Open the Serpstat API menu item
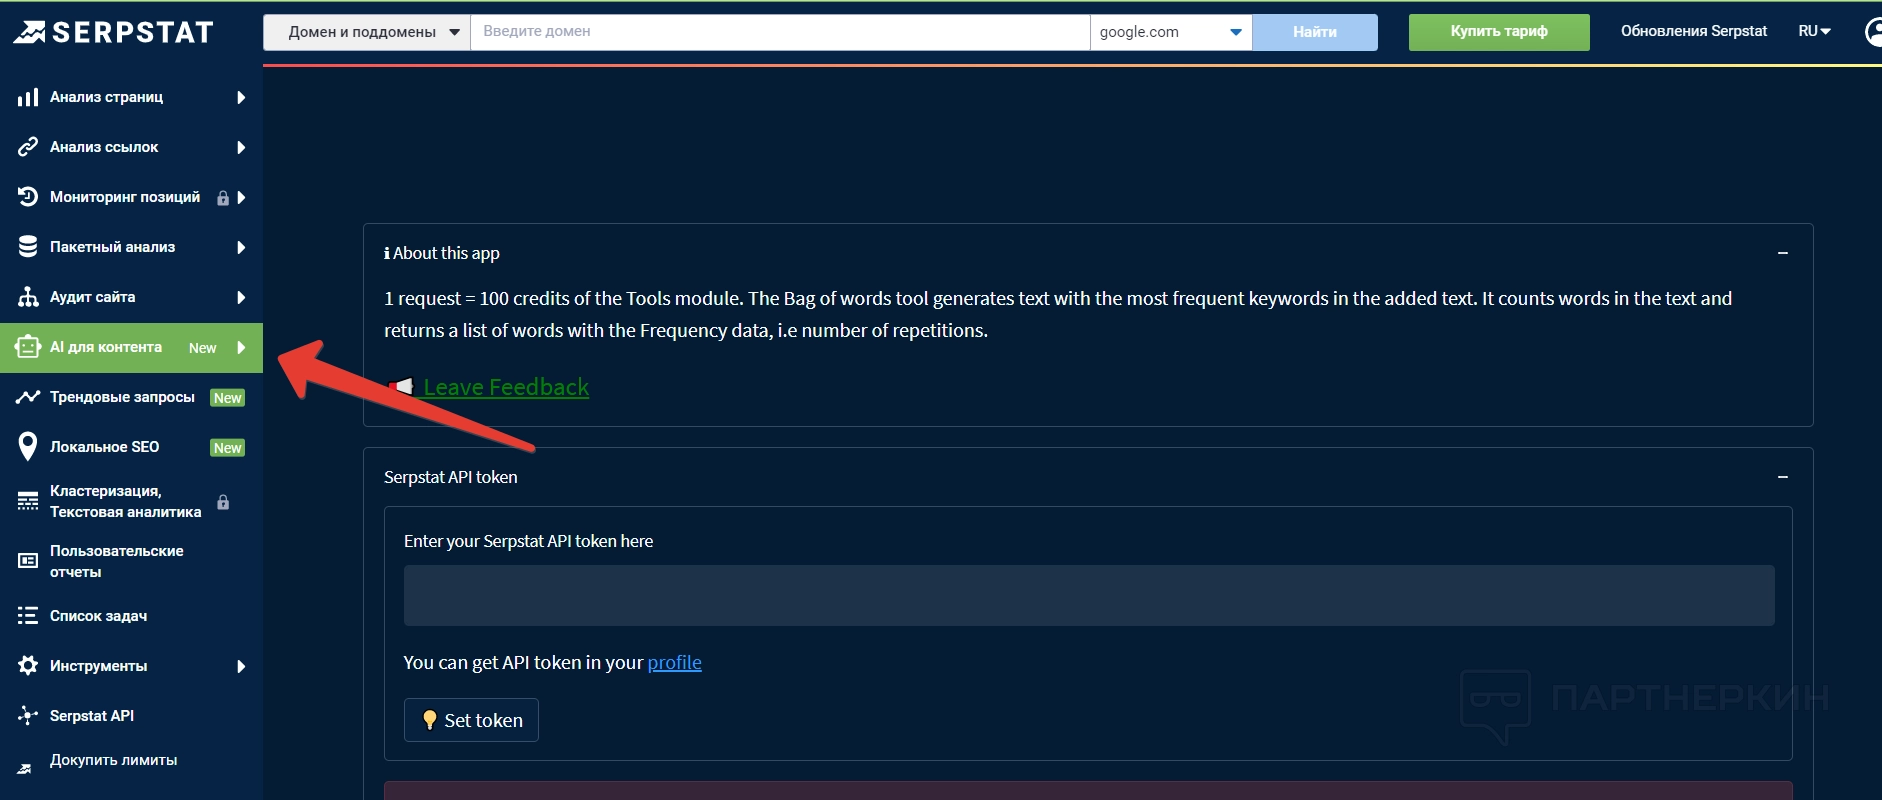The image size is (1882, 800). coord(131,716)
